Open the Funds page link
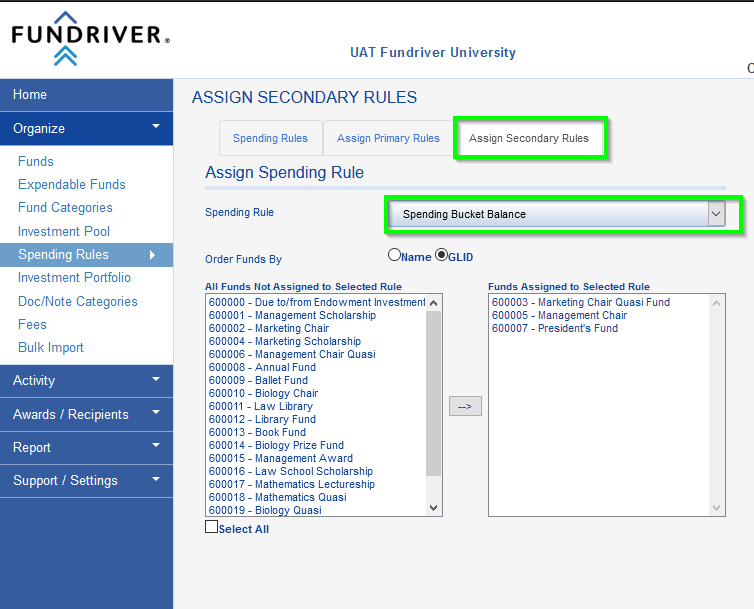The image size is (754, 609). (x=36, y=161)
